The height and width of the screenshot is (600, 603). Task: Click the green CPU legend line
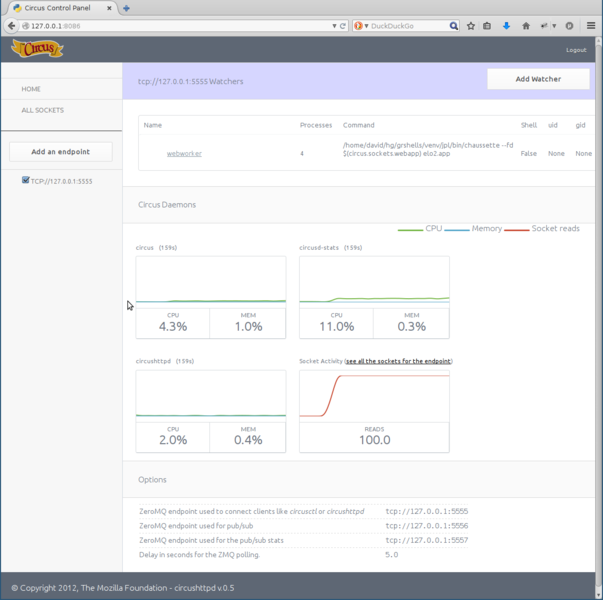410,230
